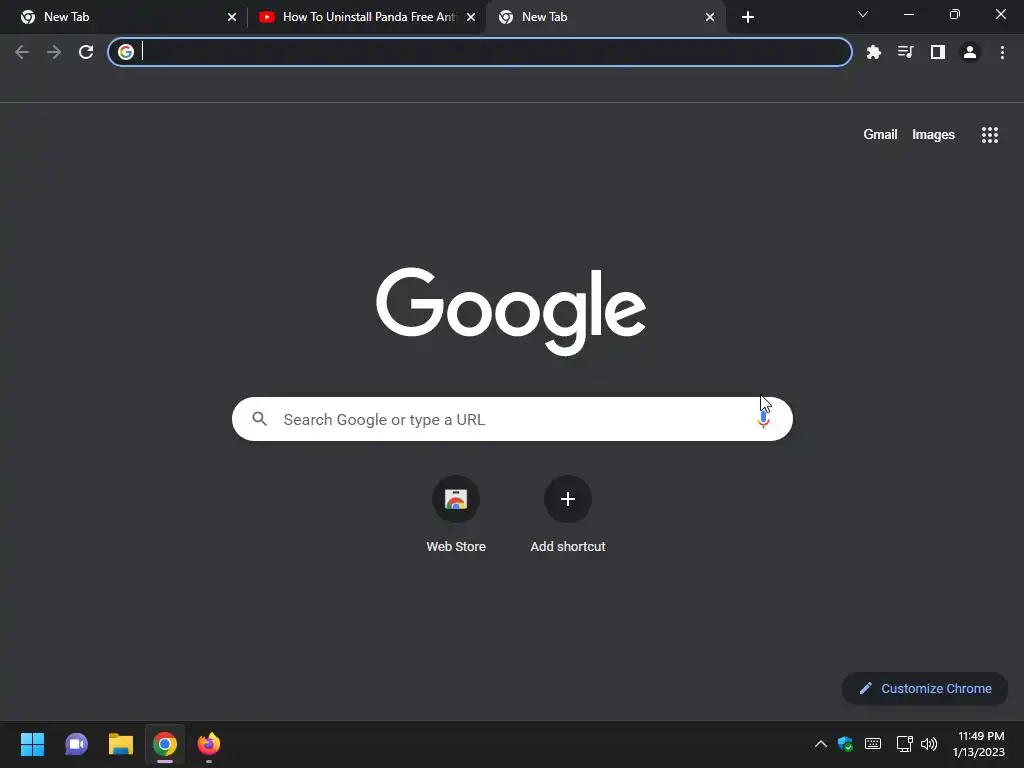1024x768 pixels.
Task: Restore down the Chrome window
Action: [x=955, y=14]
